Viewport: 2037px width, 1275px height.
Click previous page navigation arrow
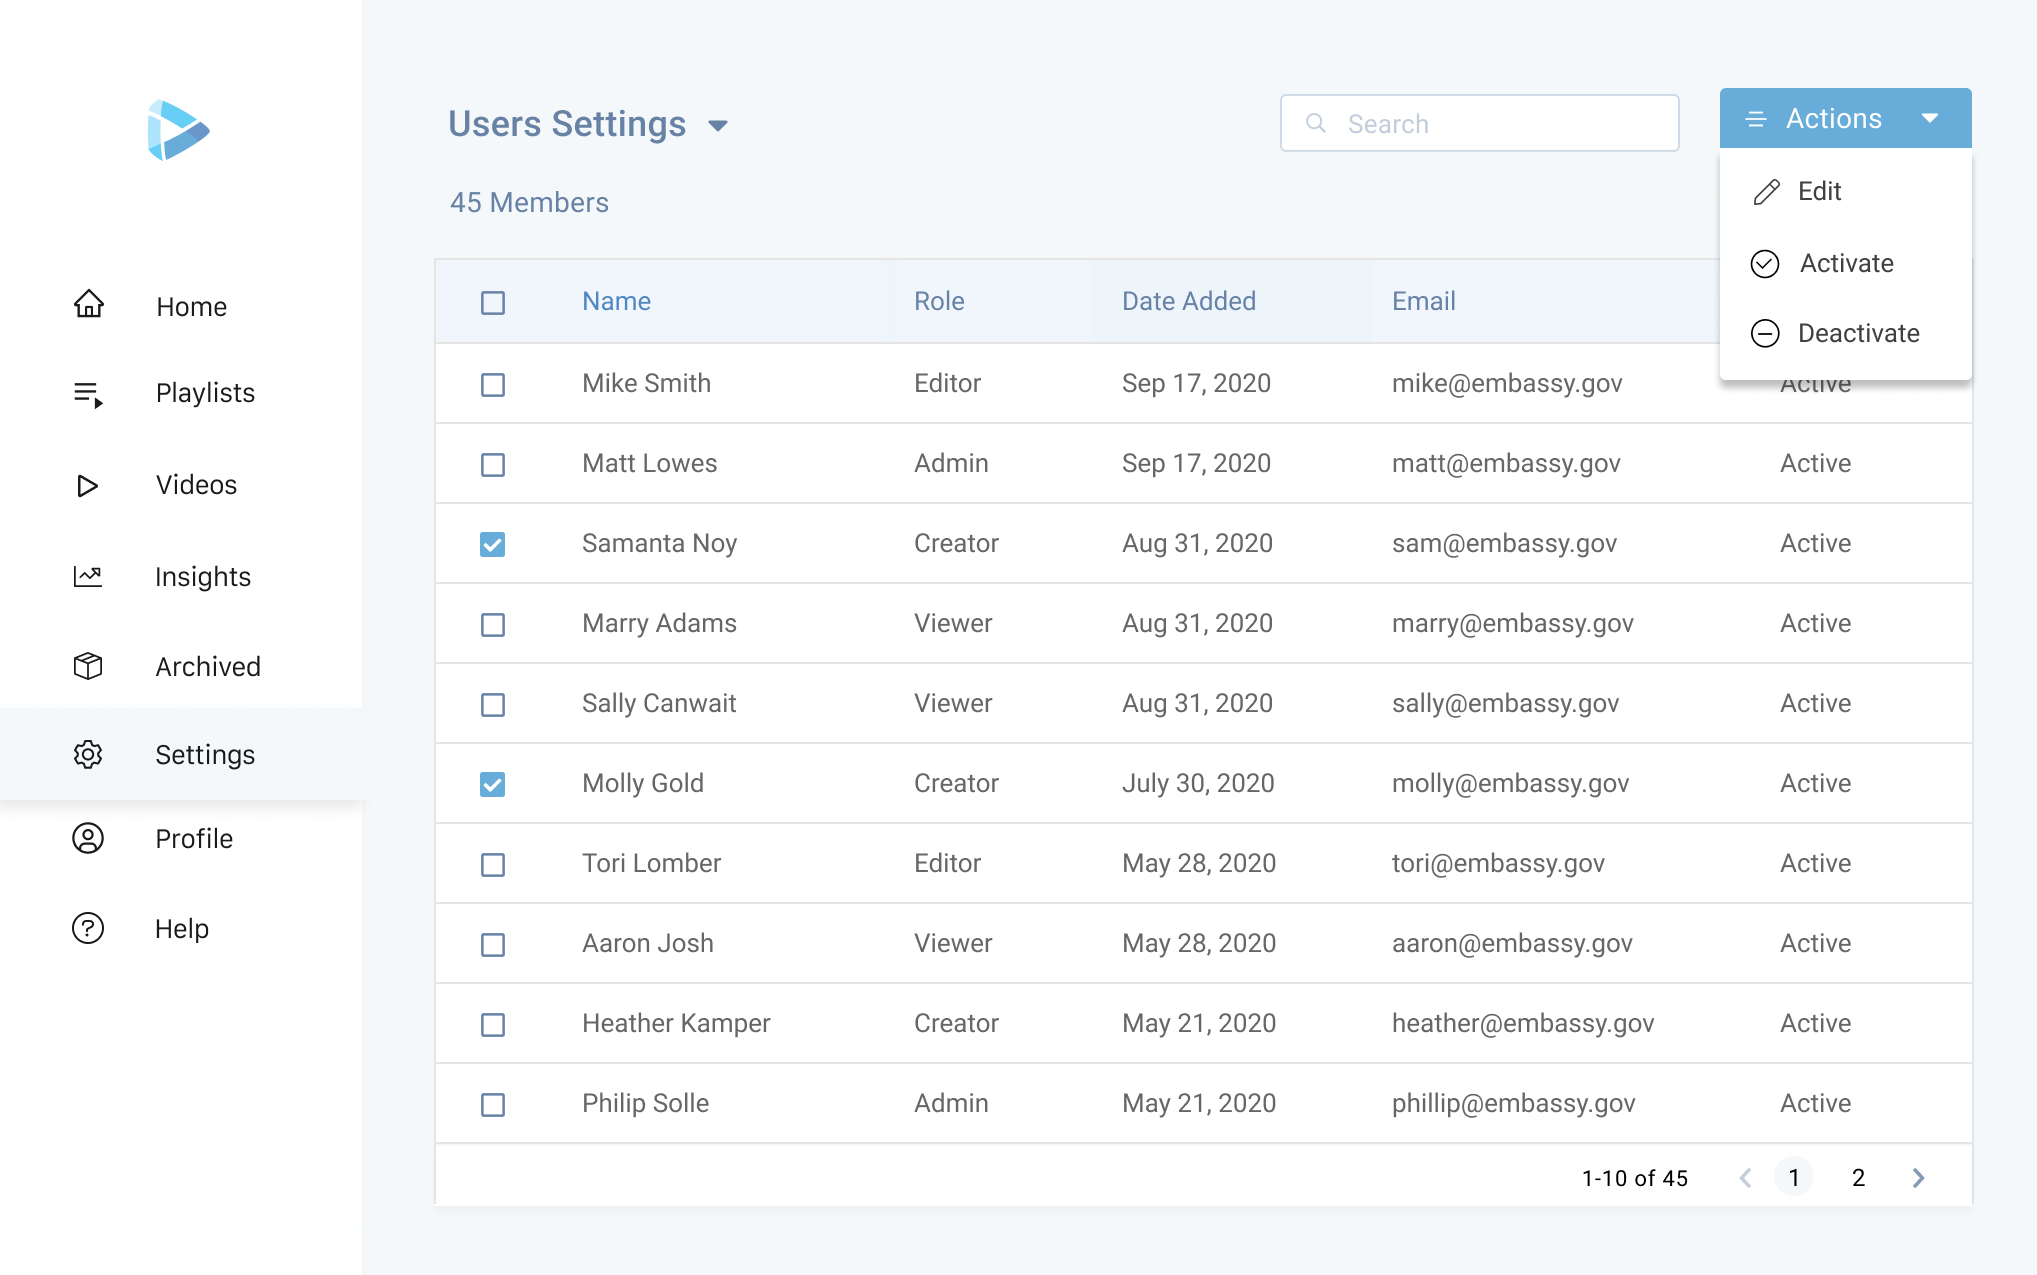click(x=1746, y=1177)
